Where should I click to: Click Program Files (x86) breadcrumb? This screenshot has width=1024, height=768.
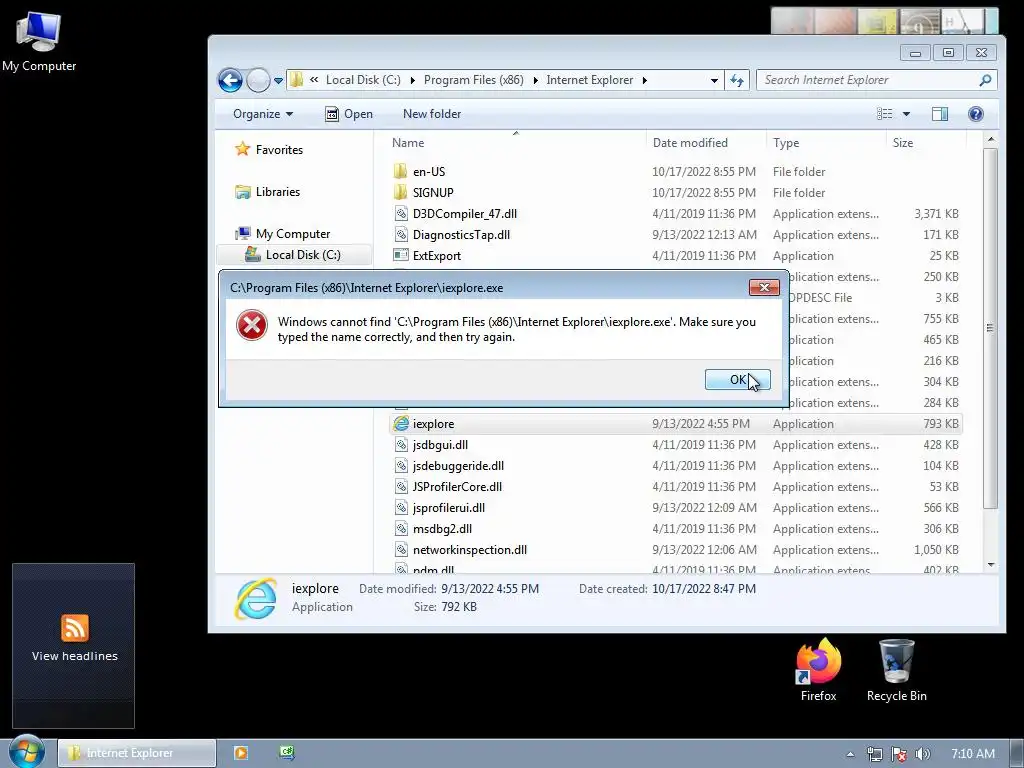473,80
